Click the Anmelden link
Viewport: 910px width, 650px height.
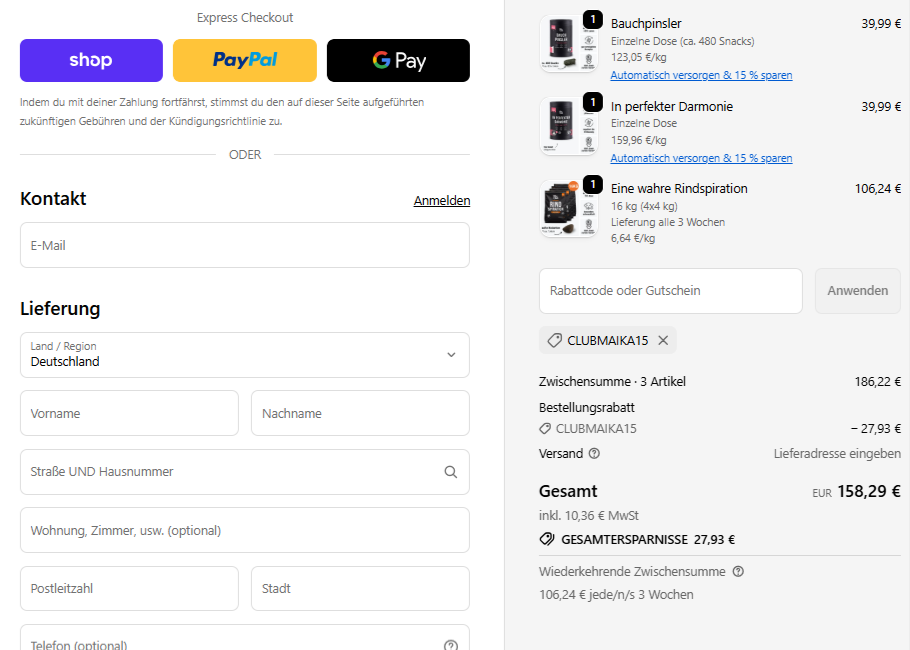pyautogui.click(x=441, y=201)
